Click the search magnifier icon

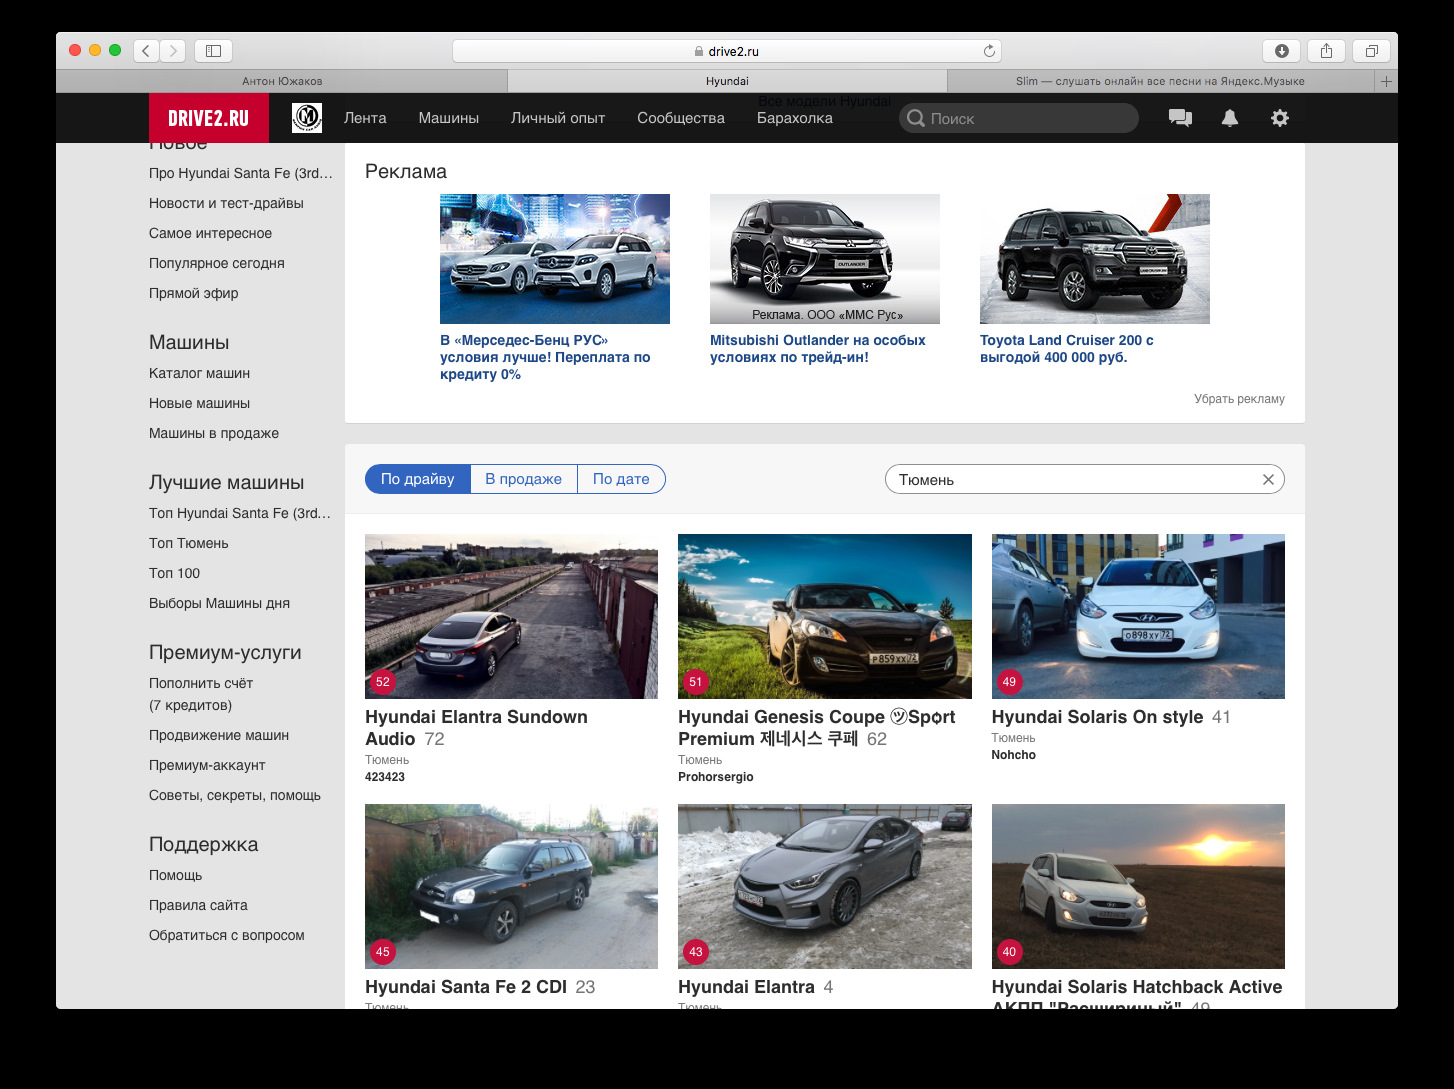(915, 118)
